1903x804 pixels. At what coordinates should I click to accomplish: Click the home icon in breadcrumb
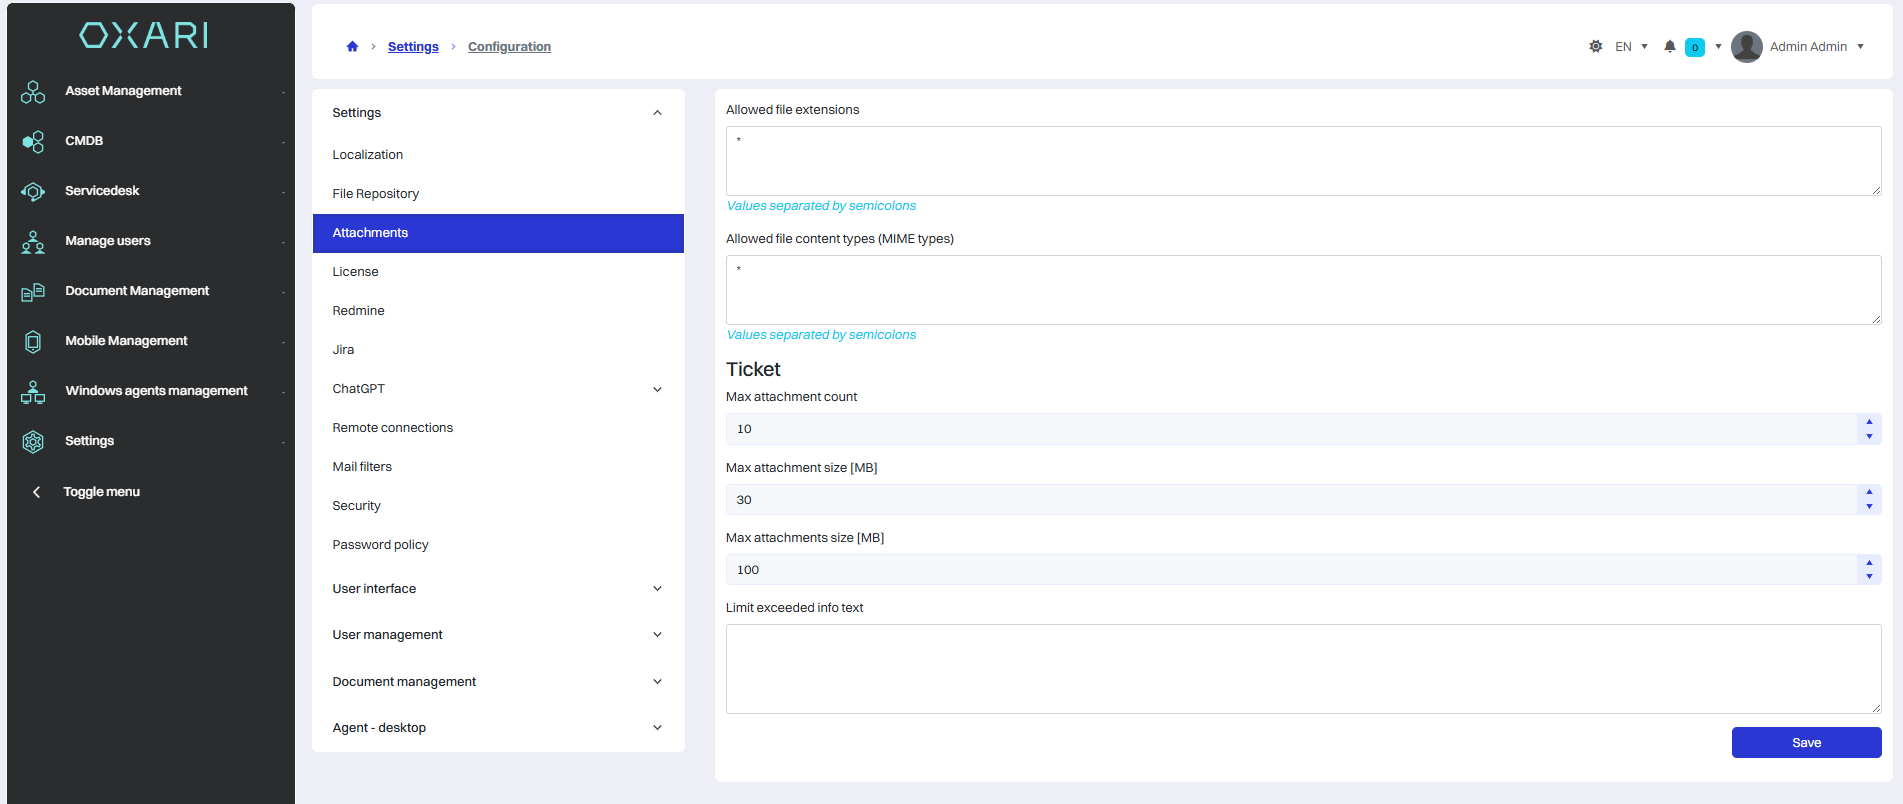[x=352, y=47]
